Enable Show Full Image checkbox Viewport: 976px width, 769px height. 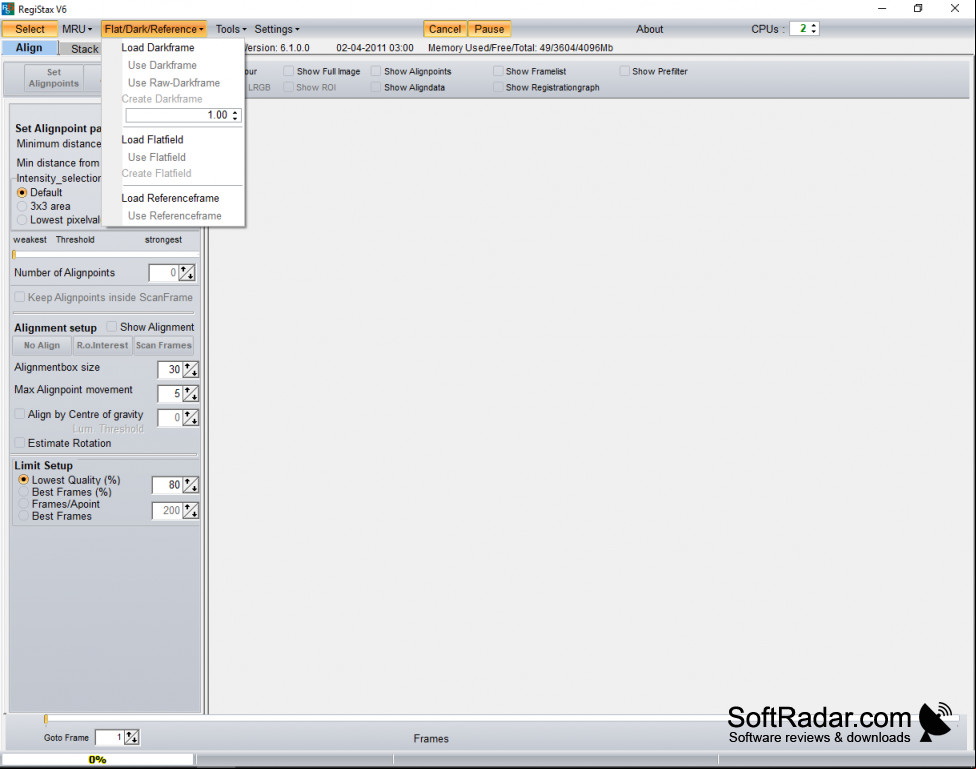pos(288,71)
